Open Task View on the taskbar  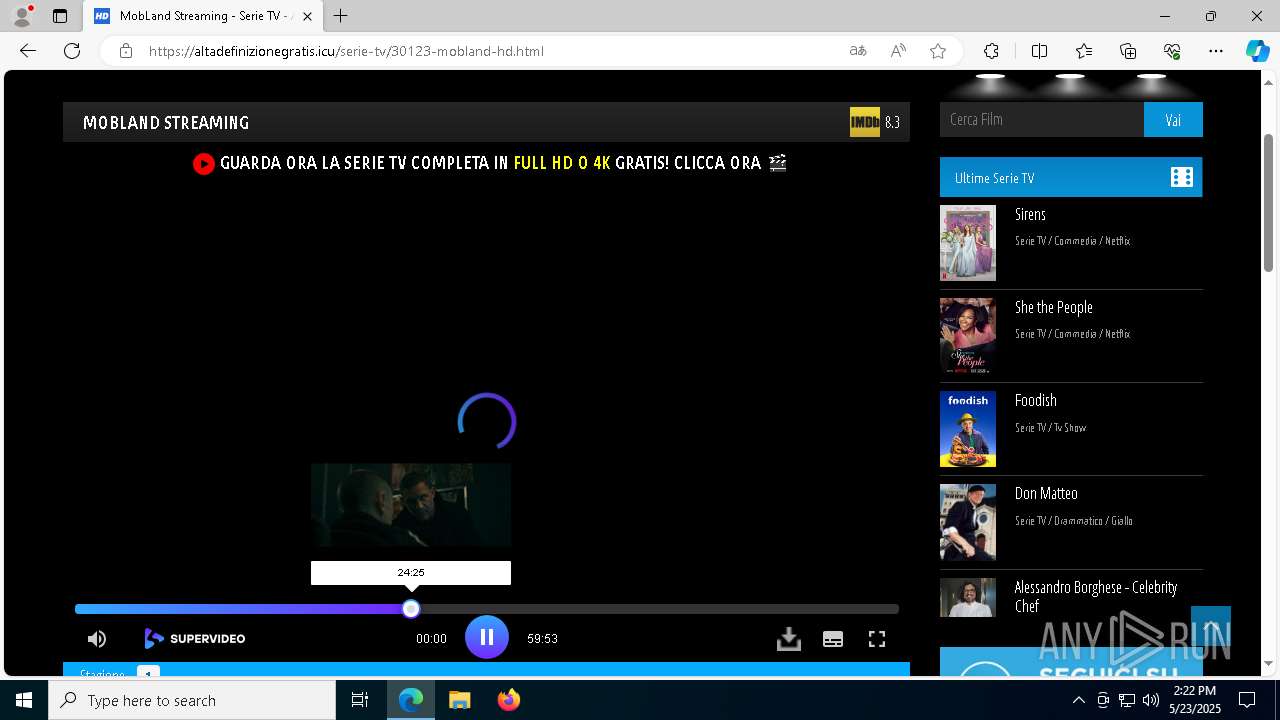pyautogui.click(x=360, y=700)
